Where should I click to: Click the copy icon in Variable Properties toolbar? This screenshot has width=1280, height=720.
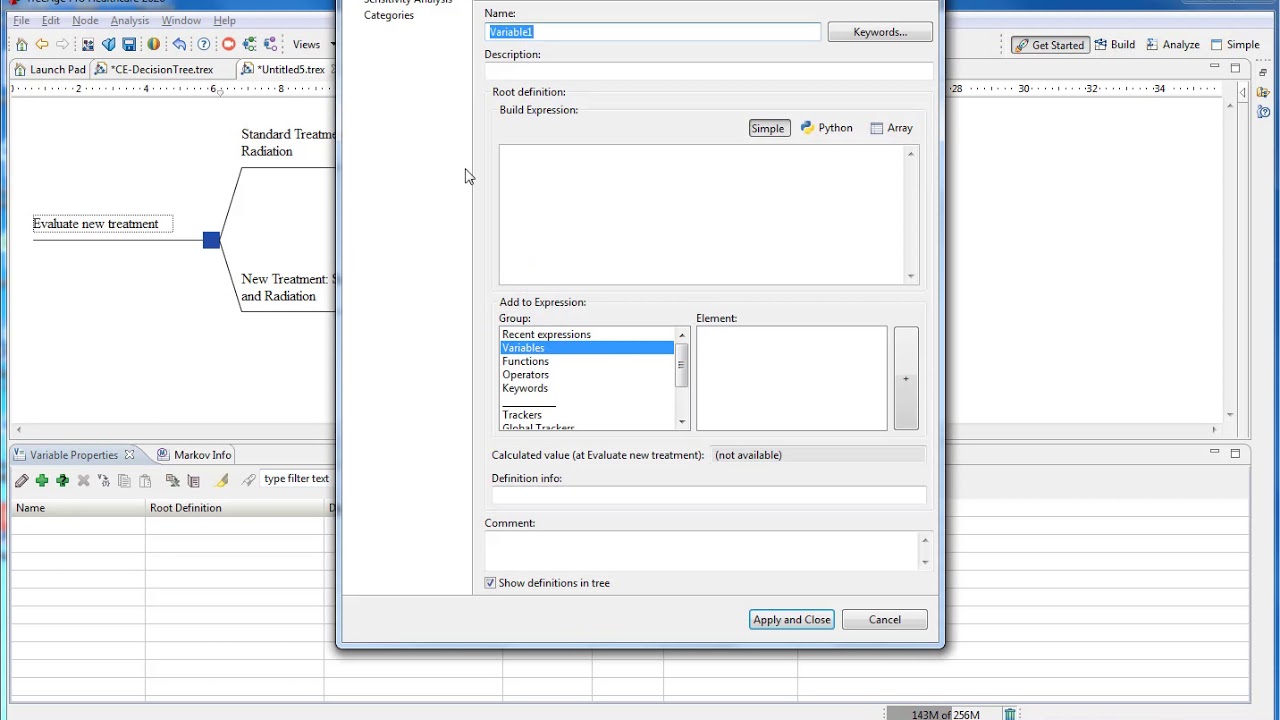pyautogui.click(x=124, y=481)
